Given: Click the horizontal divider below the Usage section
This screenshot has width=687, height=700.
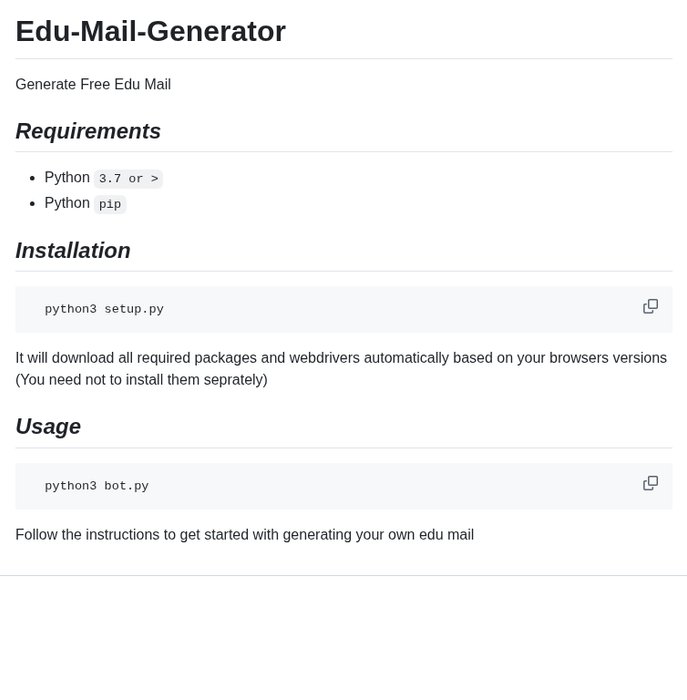Looking at the screenshot, I should pyautogui.click(x=343, y=575).
